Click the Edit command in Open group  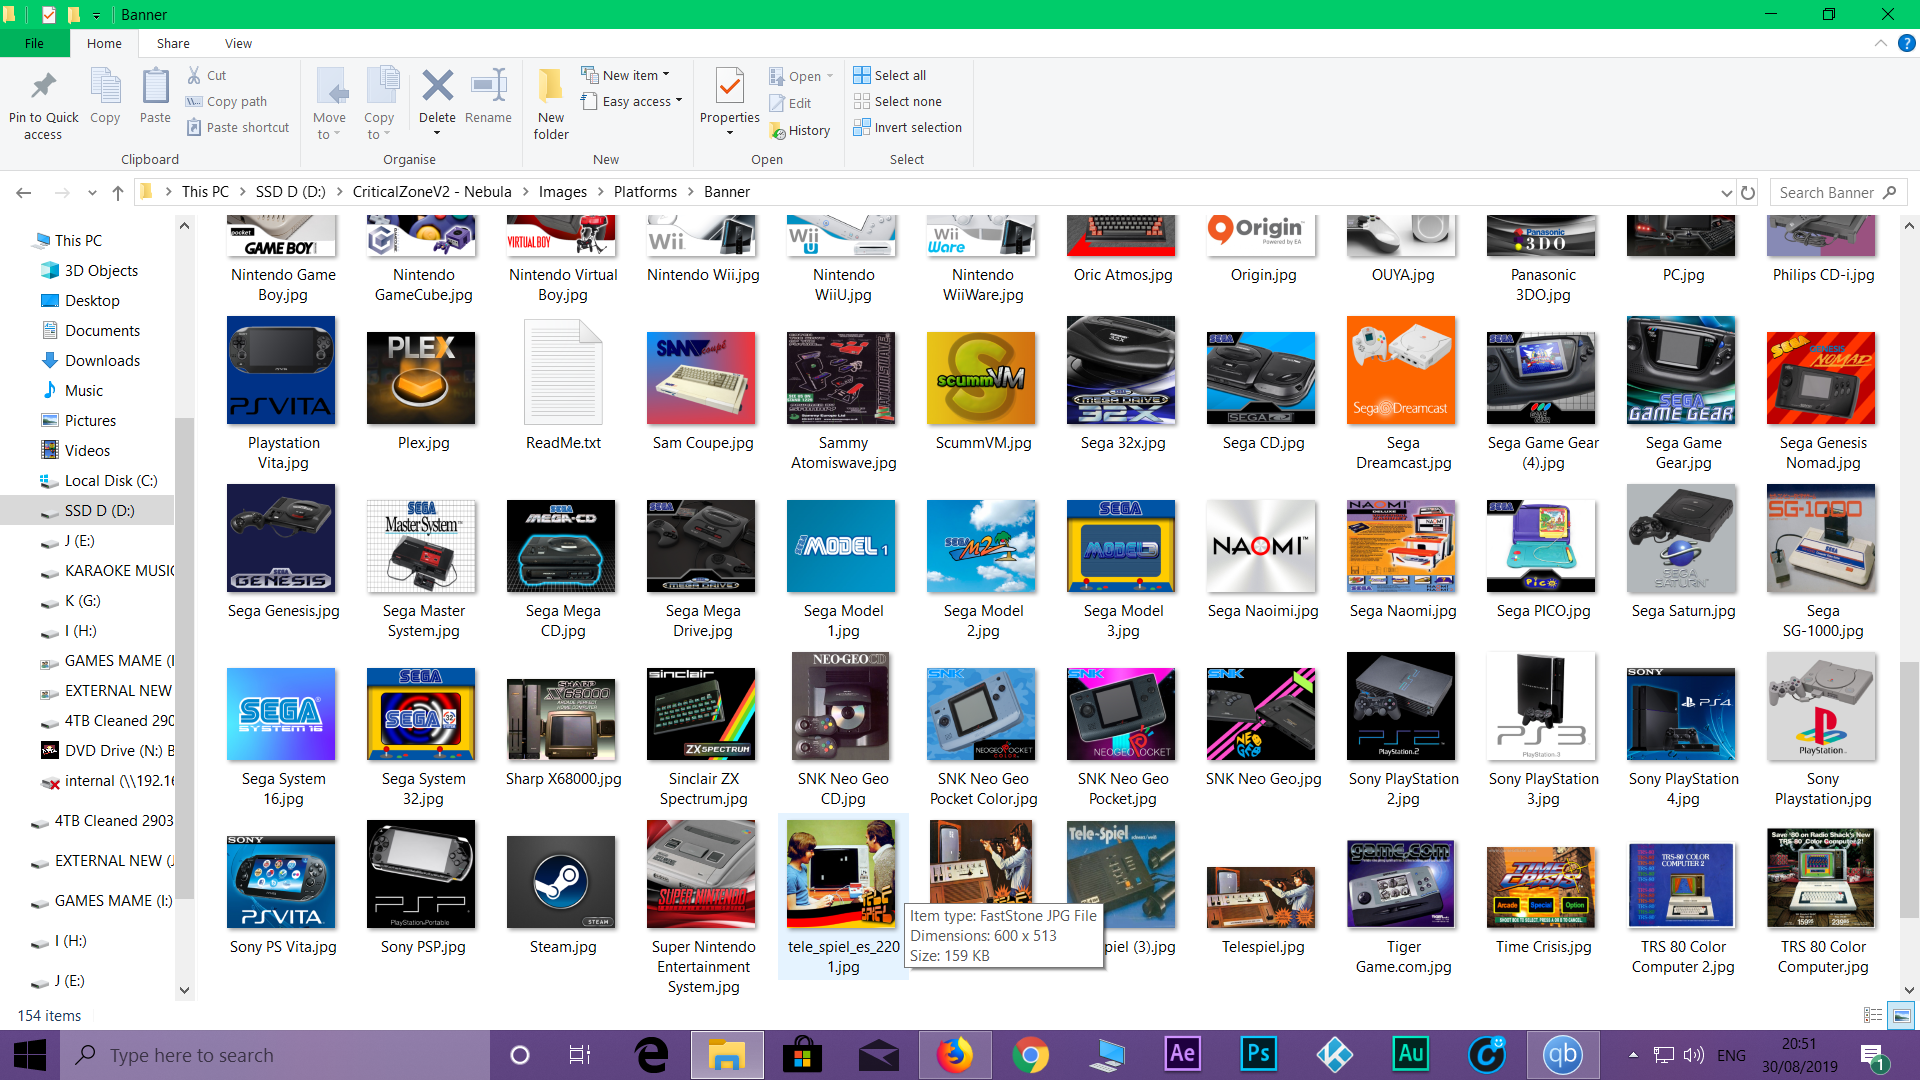(x=790, y=103)
